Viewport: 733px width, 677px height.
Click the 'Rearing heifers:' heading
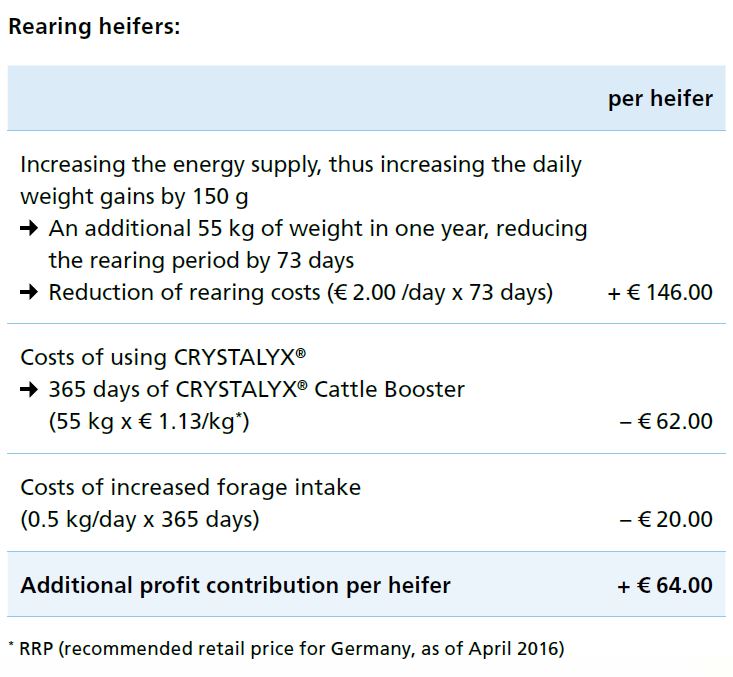(94, 27)
